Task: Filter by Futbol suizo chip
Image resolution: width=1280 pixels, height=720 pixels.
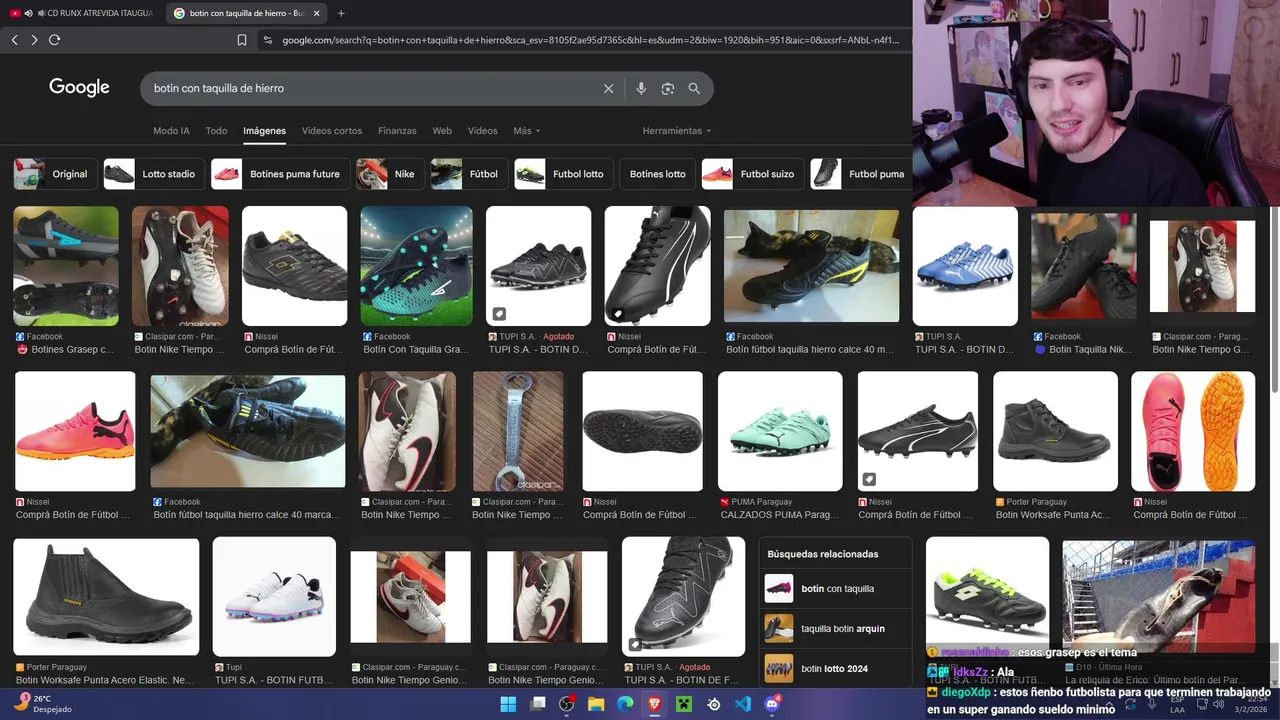Action: pos(753,174)
